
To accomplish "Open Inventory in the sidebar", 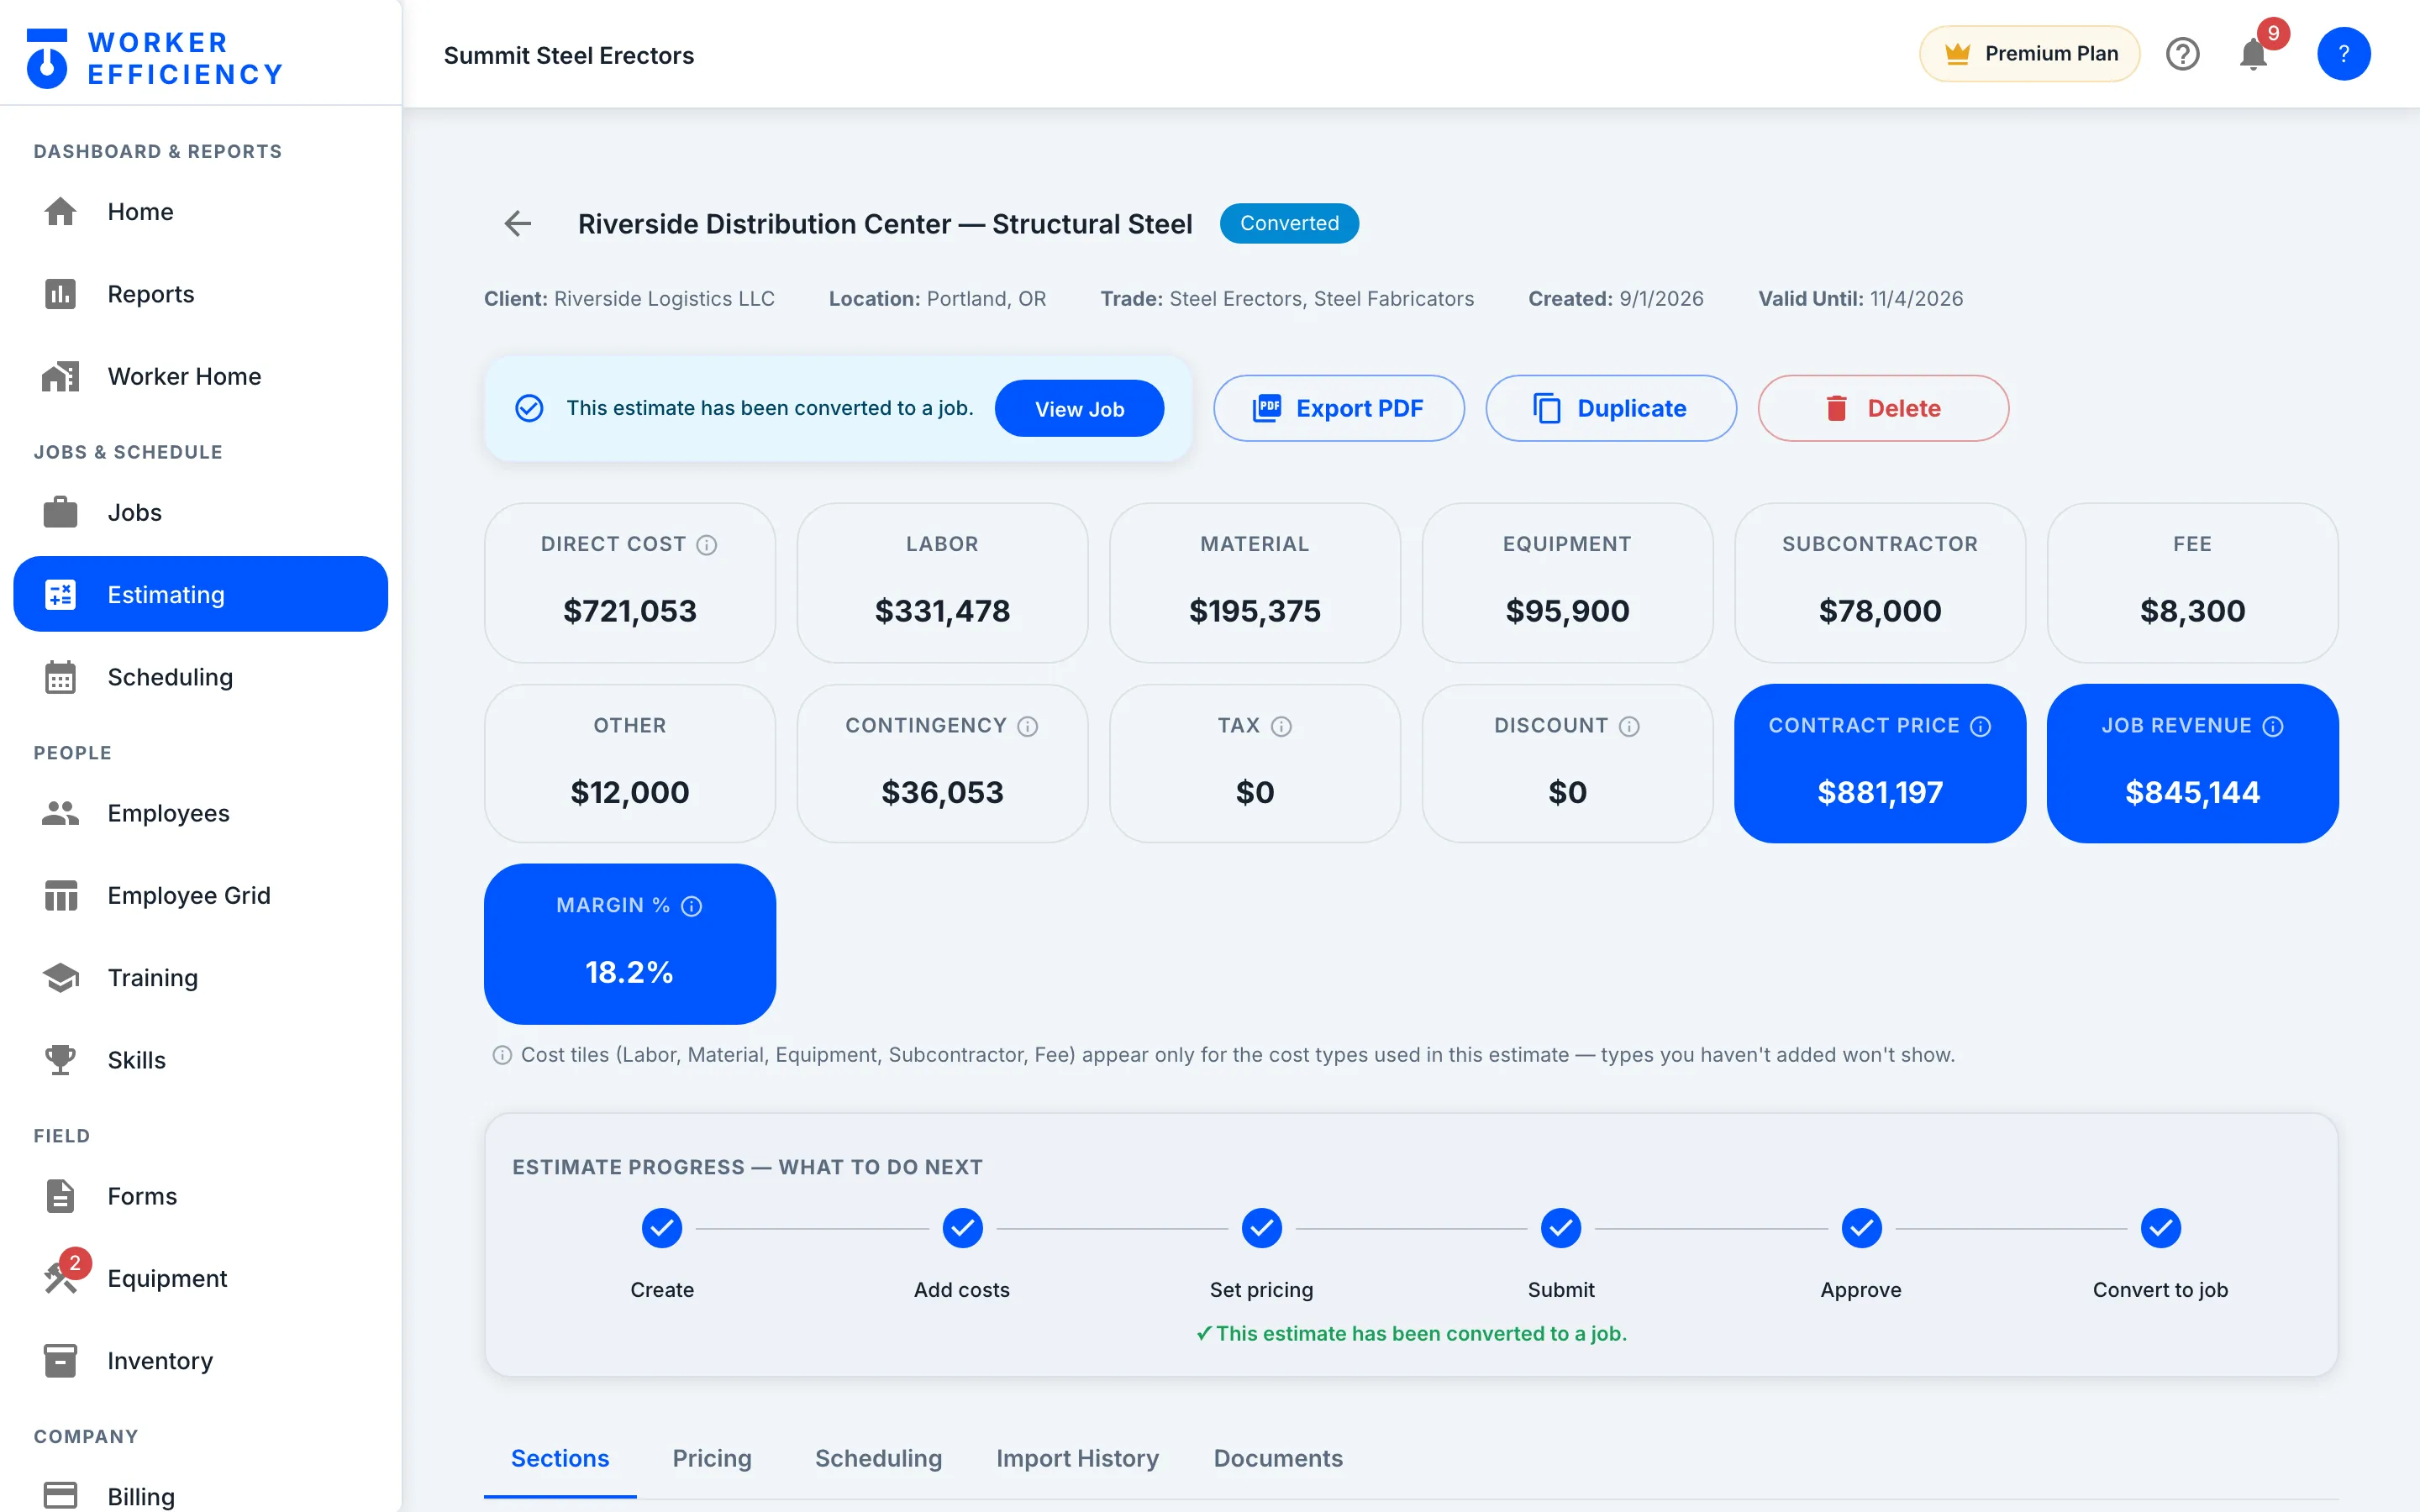I will pos(201,1360).
